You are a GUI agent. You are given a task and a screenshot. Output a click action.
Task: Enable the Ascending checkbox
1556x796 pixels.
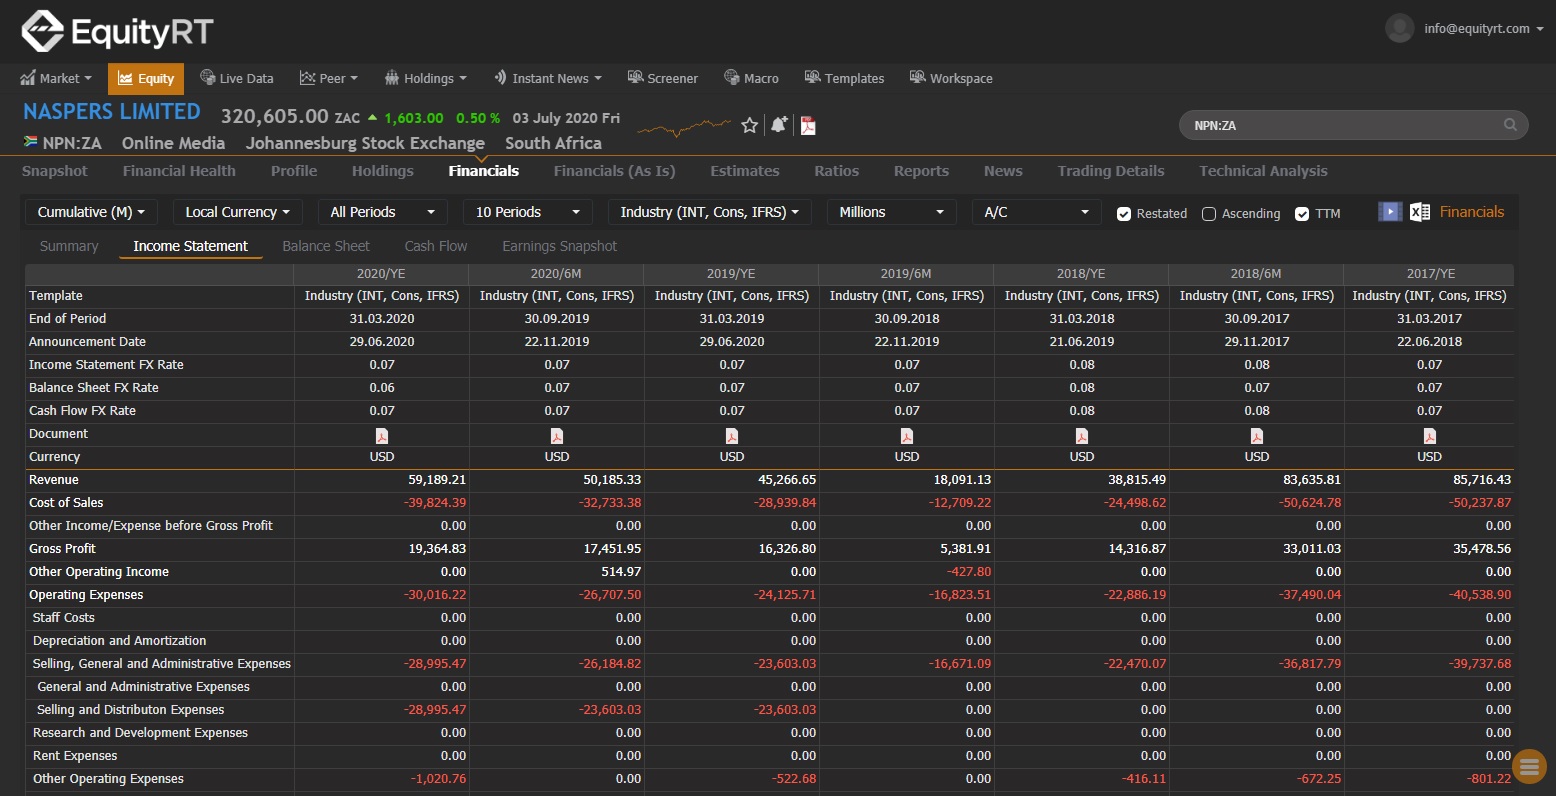[x=1209, y=214]
